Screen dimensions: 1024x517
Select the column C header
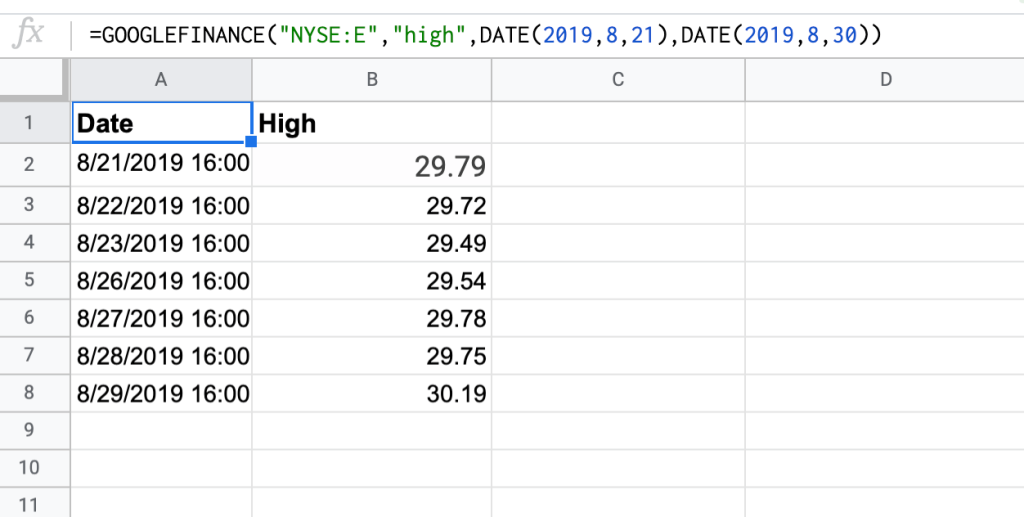pyautogui.click(x=617, y=79)
